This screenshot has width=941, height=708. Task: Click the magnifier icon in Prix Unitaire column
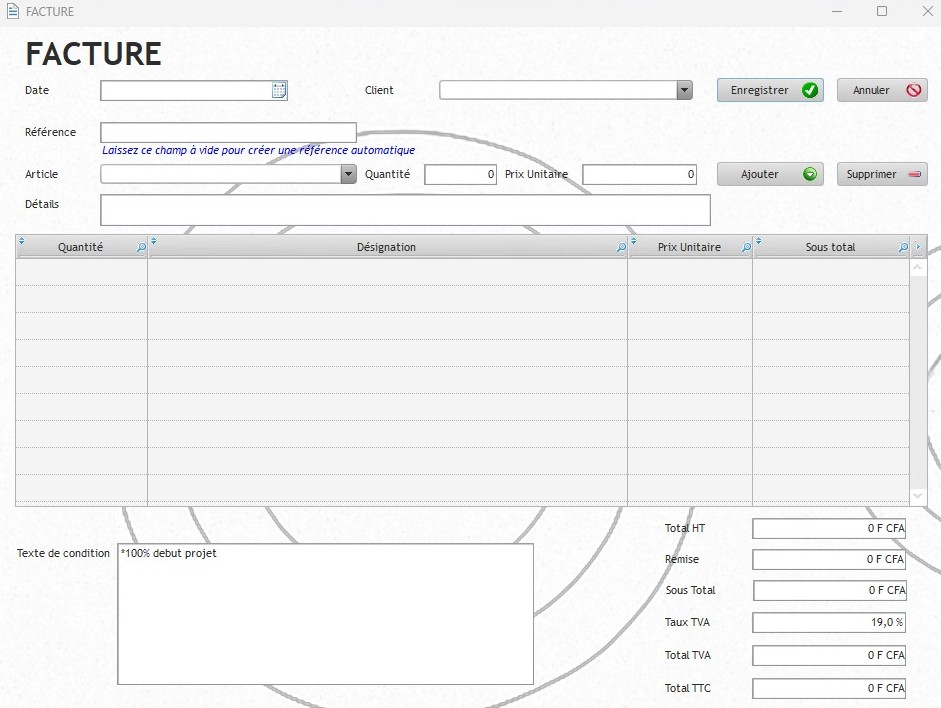point(746,248)
